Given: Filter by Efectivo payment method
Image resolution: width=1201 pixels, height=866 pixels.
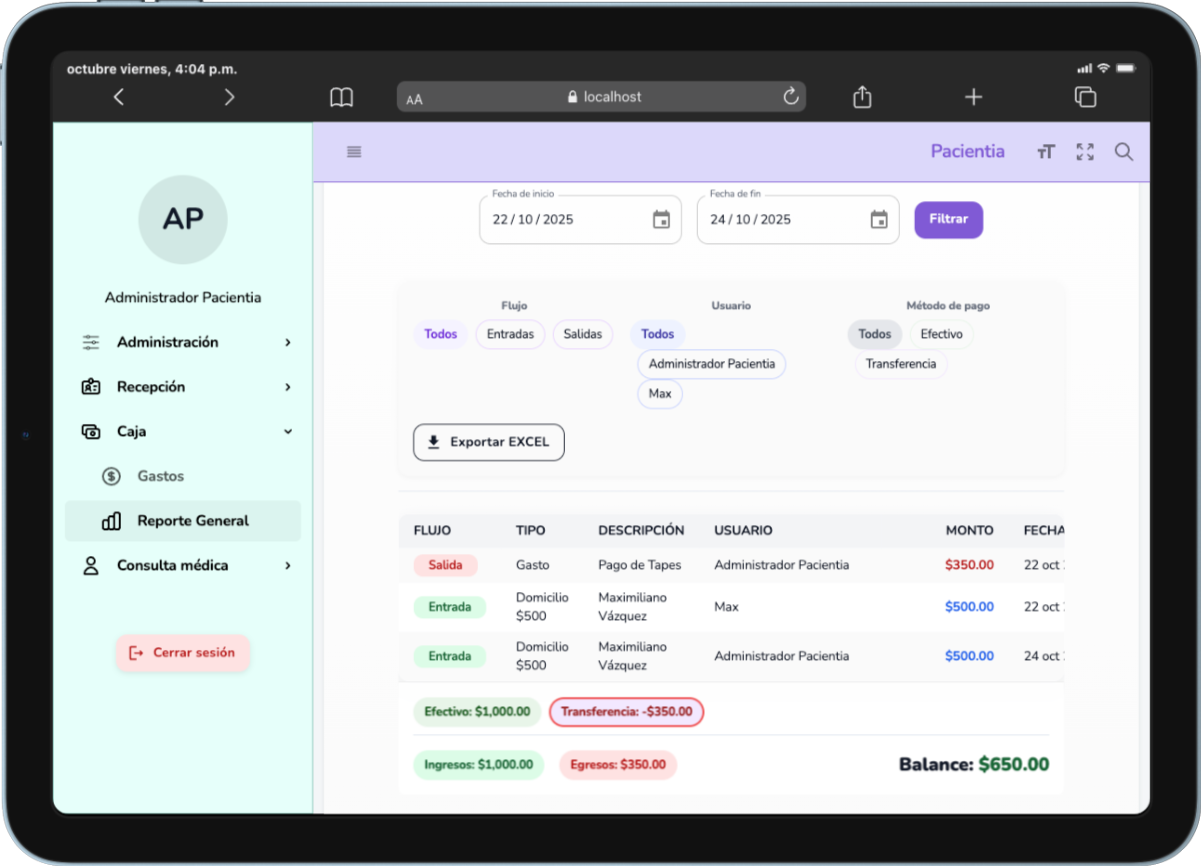Looking at the screenshot, I should [941, 334].
